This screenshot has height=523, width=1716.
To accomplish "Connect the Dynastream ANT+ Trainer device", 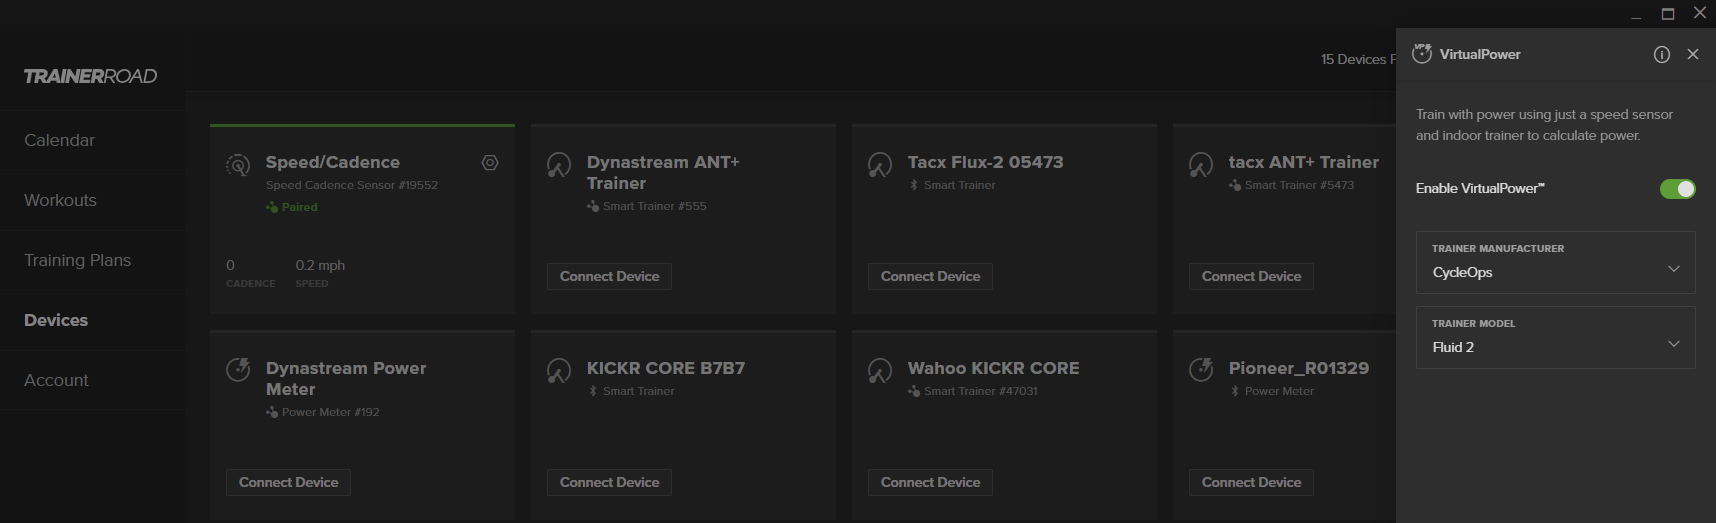I will (609, 276).
